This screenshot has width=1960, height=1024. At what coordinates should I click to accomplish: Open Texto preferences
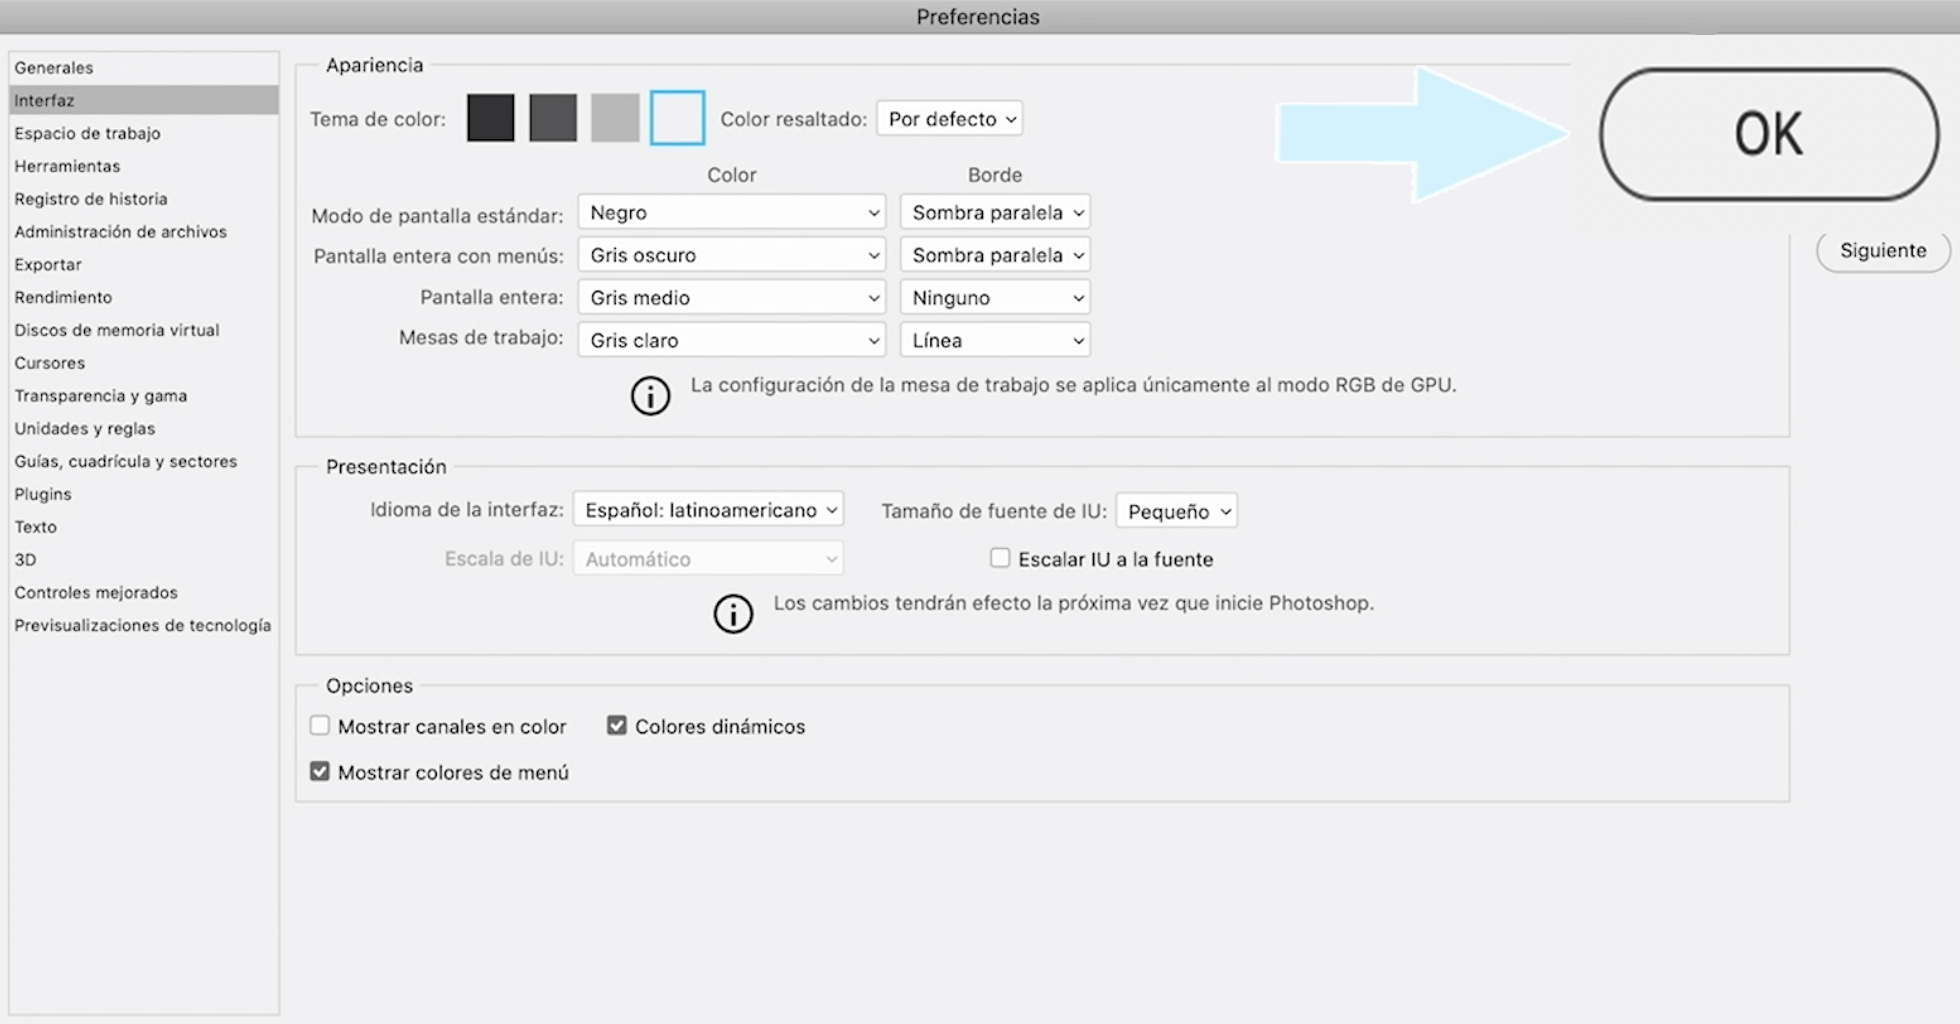pyautogui.click(x=144, y=527)
